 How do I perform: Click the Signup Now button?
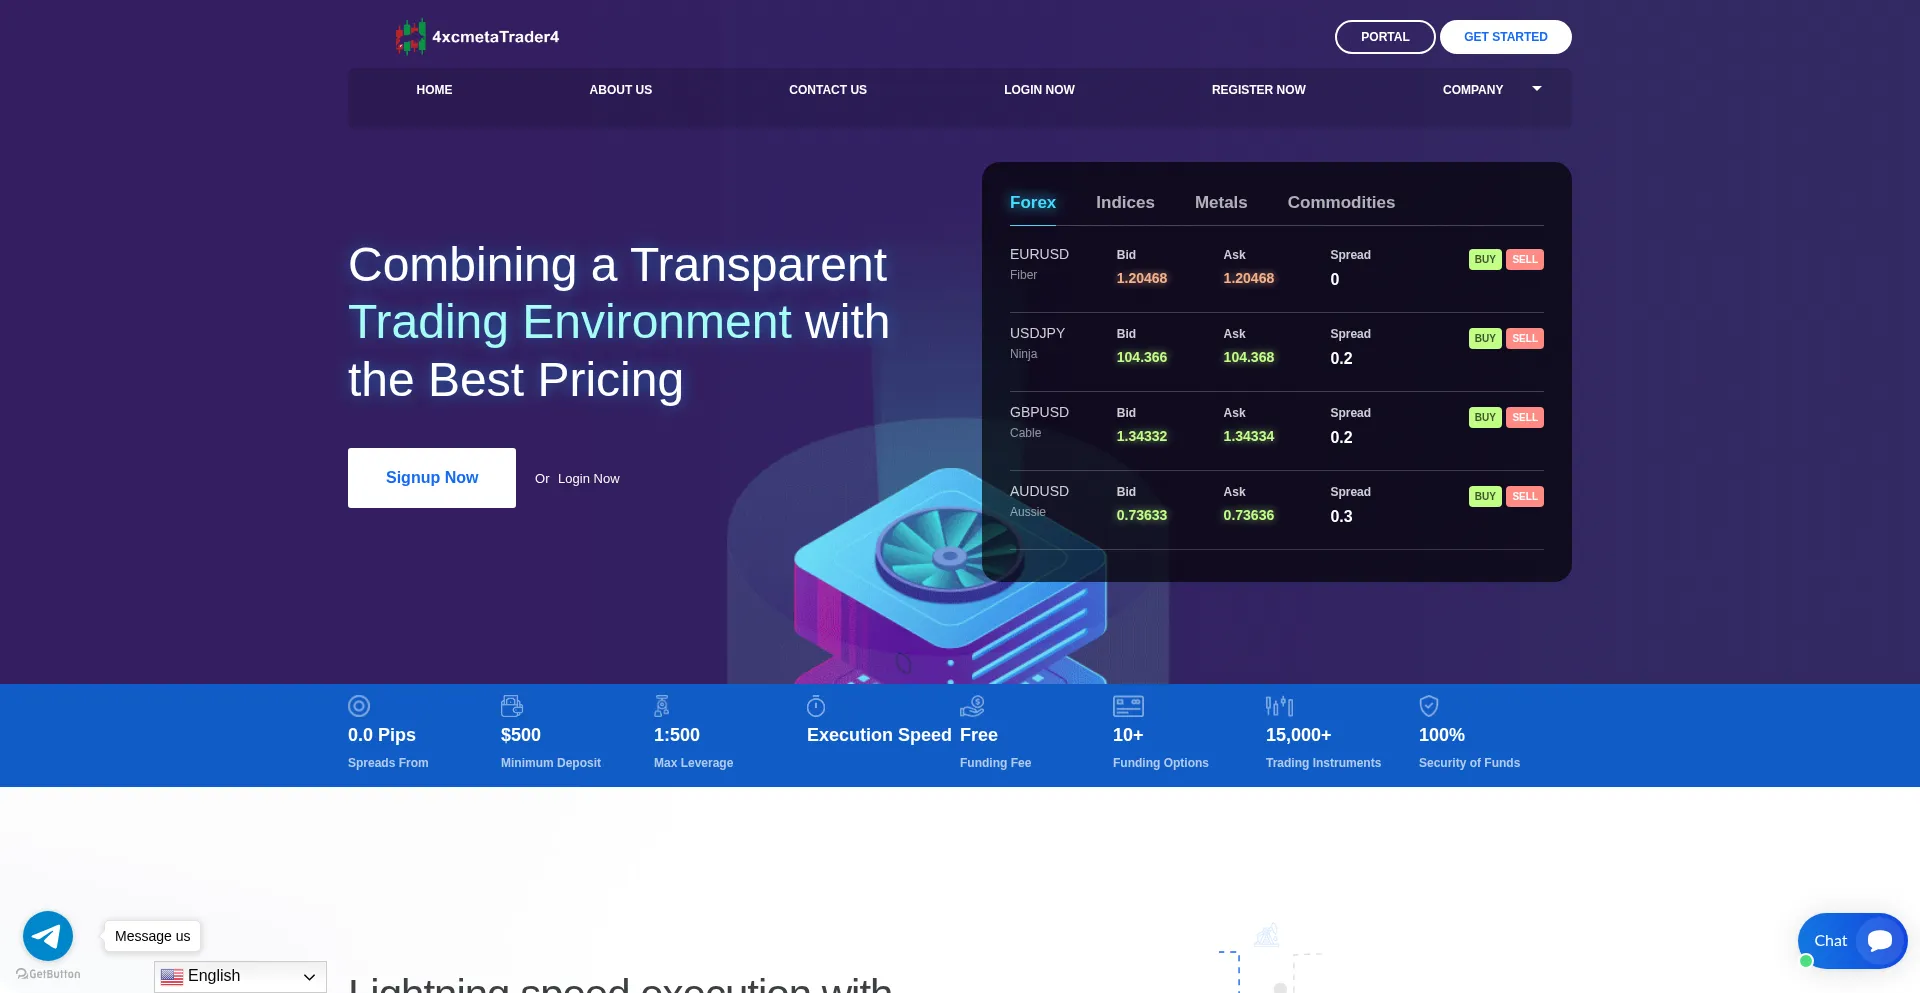[431, 477]
